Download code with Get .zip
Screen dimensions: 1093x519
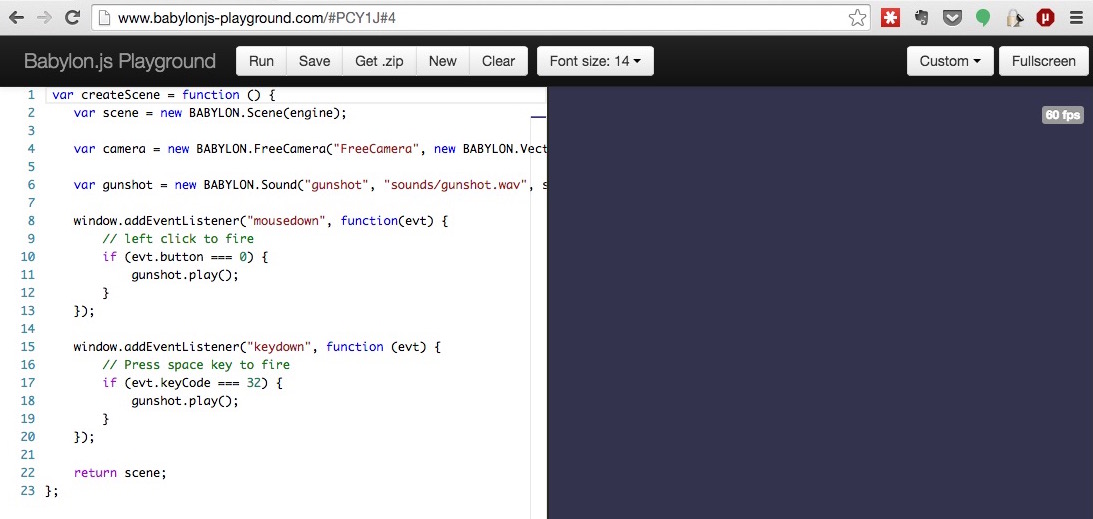pyautogui.click(x=379, y=61)
